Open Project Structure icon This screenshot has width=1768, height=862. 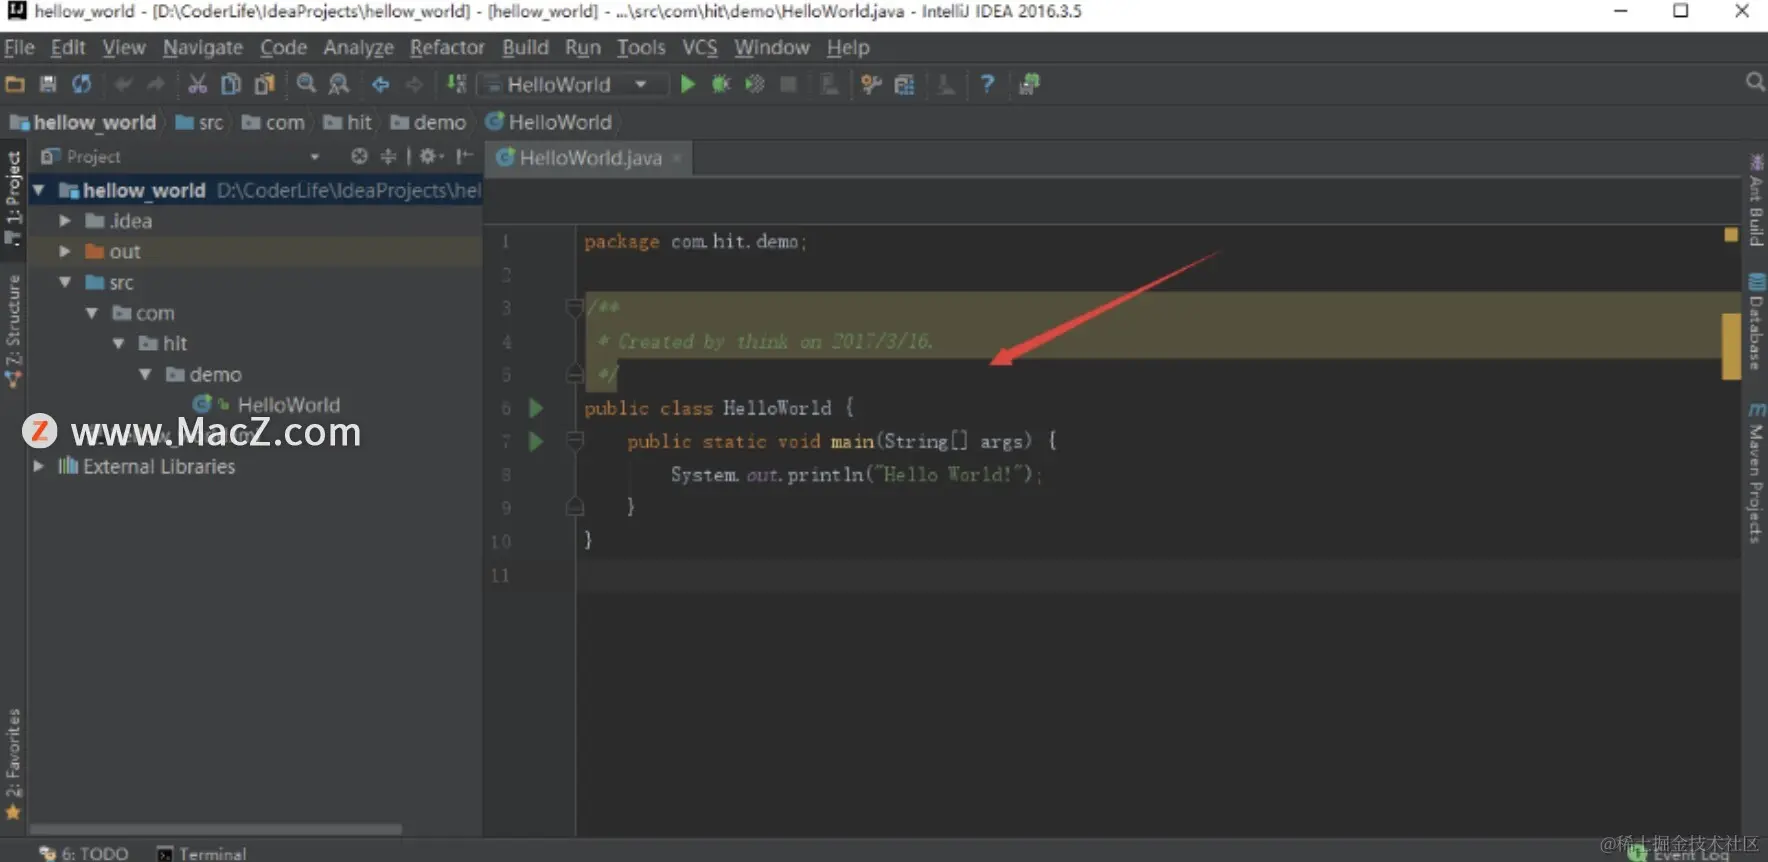904,85
